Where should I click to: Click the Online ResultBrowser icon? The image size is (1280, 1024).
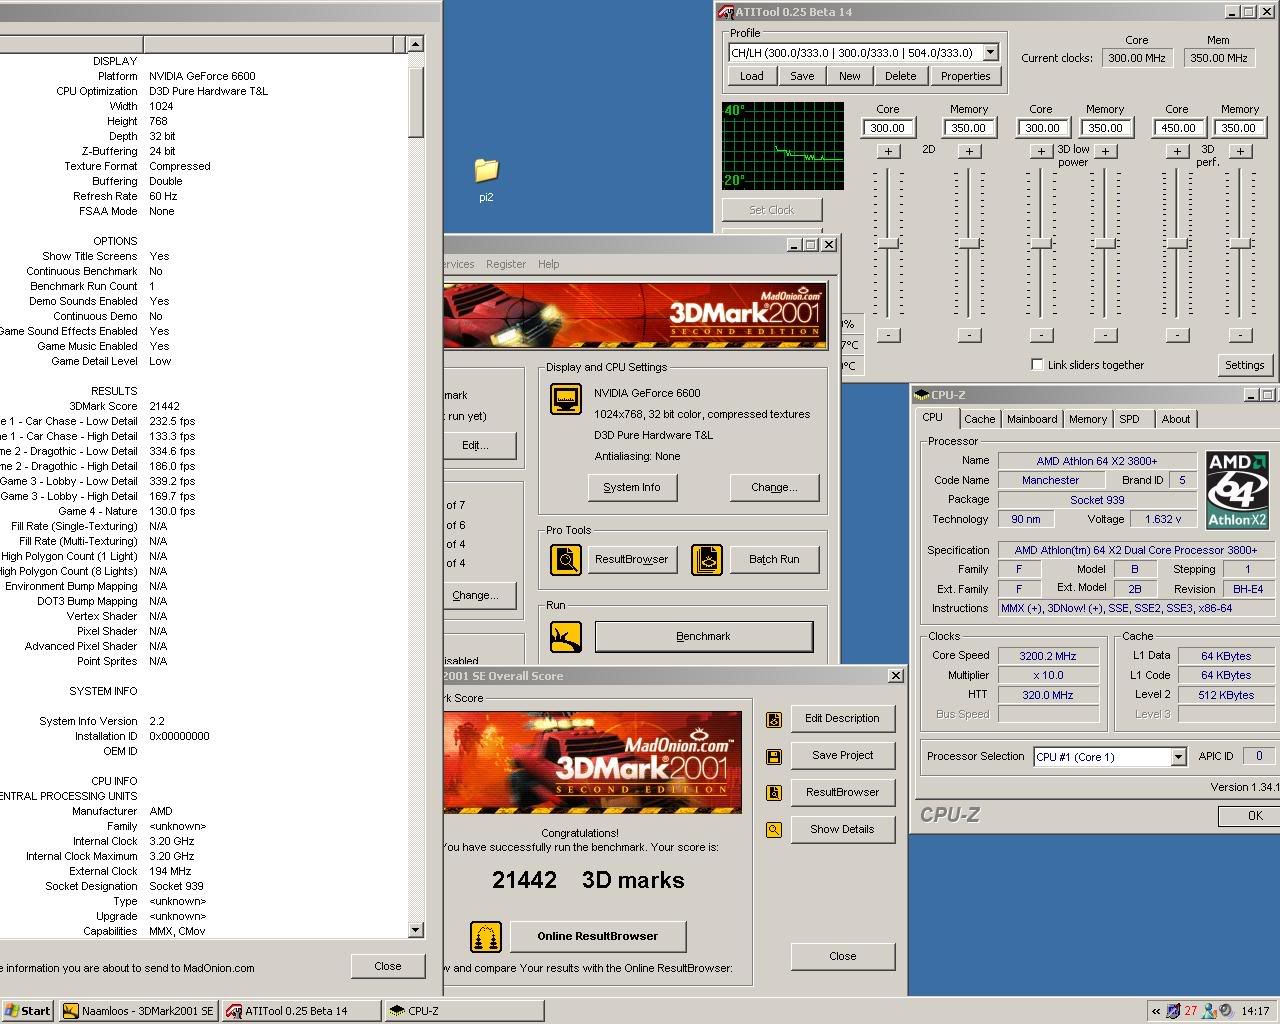(486, 937)
